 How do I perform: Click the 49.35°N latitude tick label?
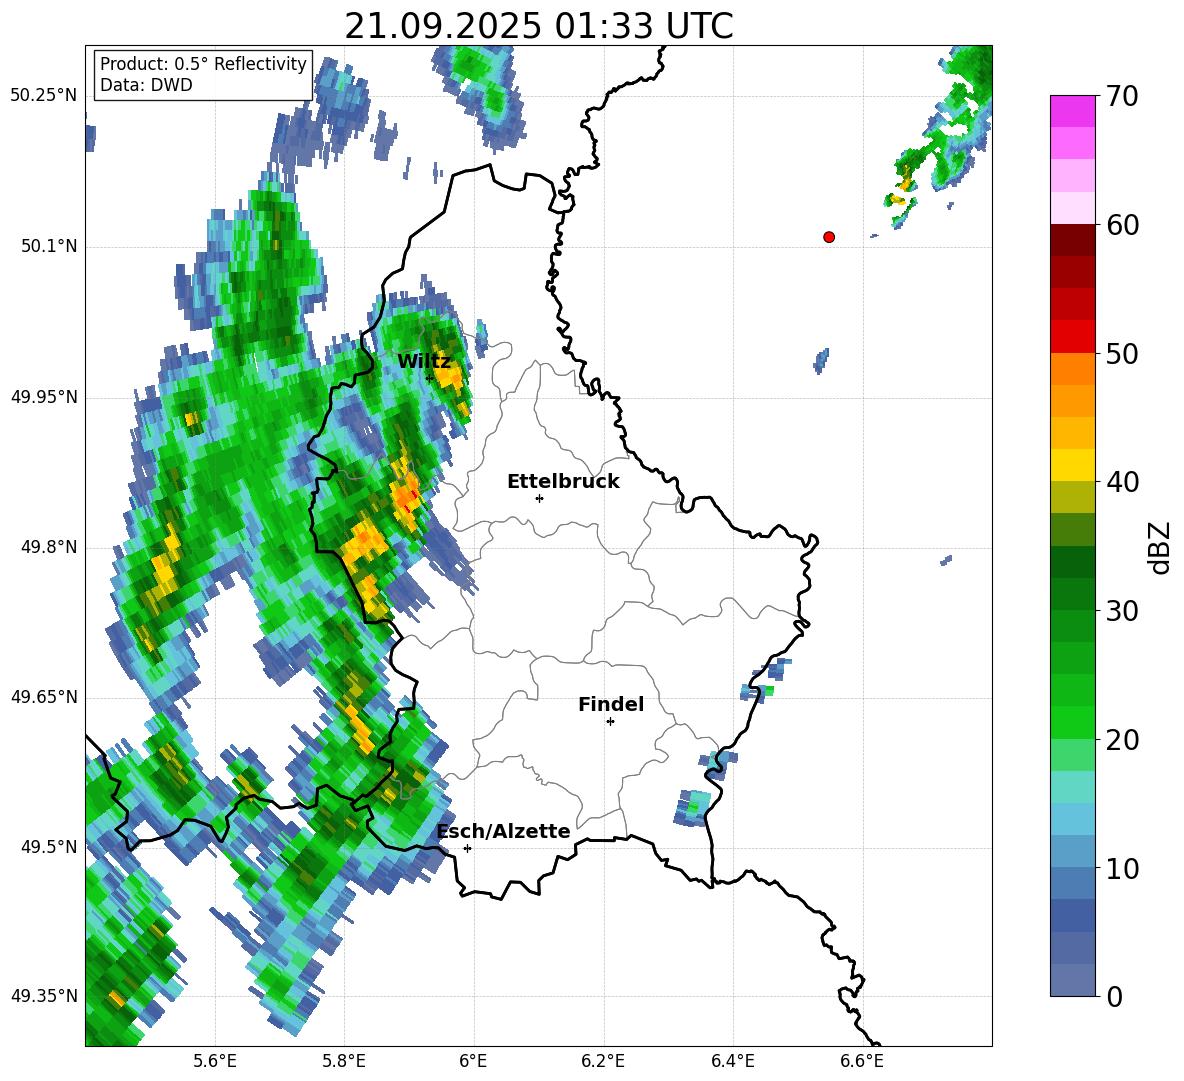point(44,996)
